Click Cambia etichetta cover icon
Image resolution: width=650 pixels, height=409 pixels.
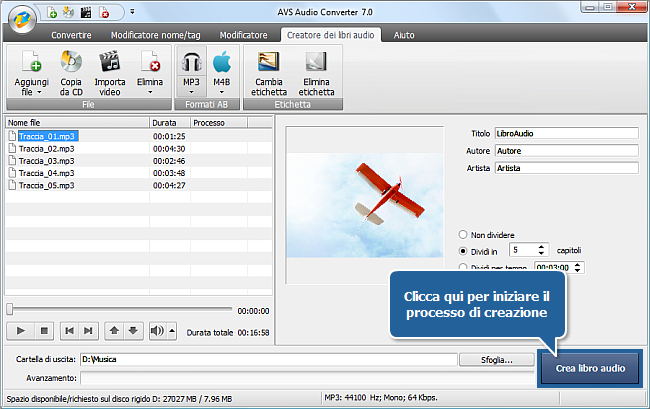click(x=268, y=62)
